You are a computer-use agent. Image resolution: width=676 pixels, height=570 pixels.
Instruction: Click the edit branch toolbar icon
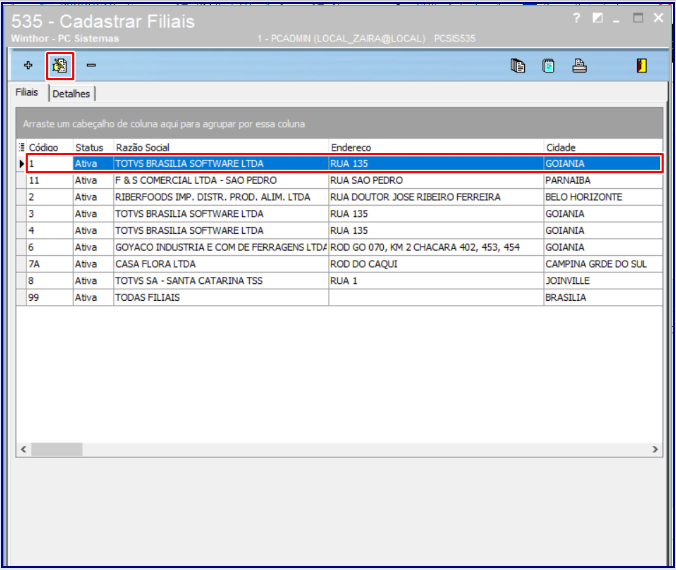60,66
